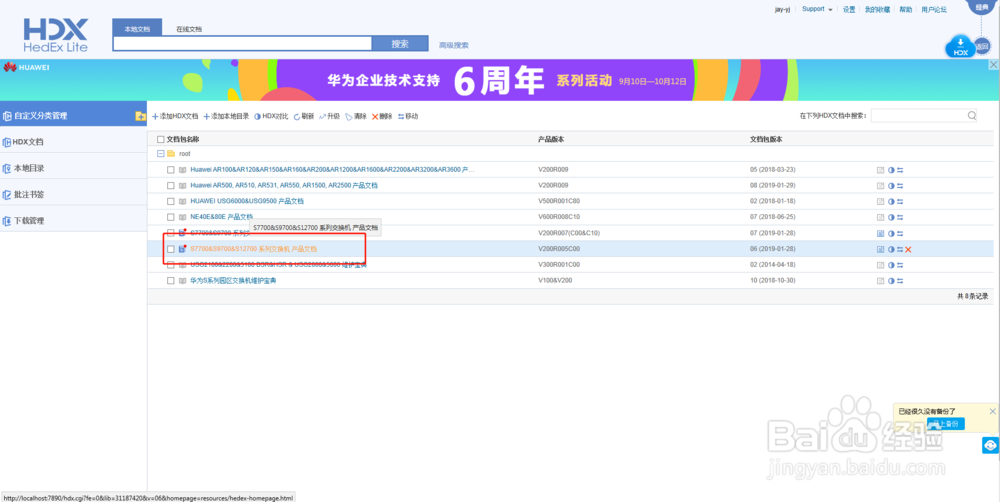Viewport: 1000px width, 502px height.
Task: Open the 我的收藏 favorites link
Action: 877,10
